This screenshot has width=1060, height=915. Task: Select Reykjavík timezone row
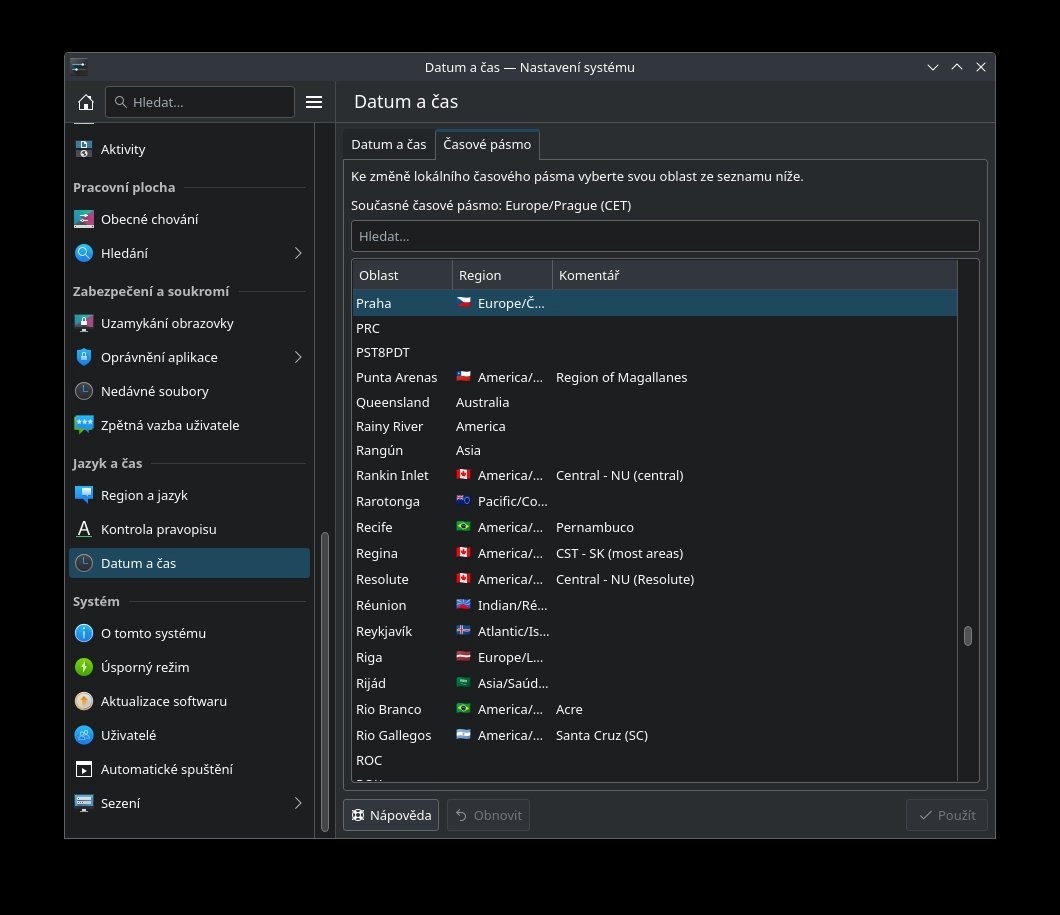tap(384, 631)
